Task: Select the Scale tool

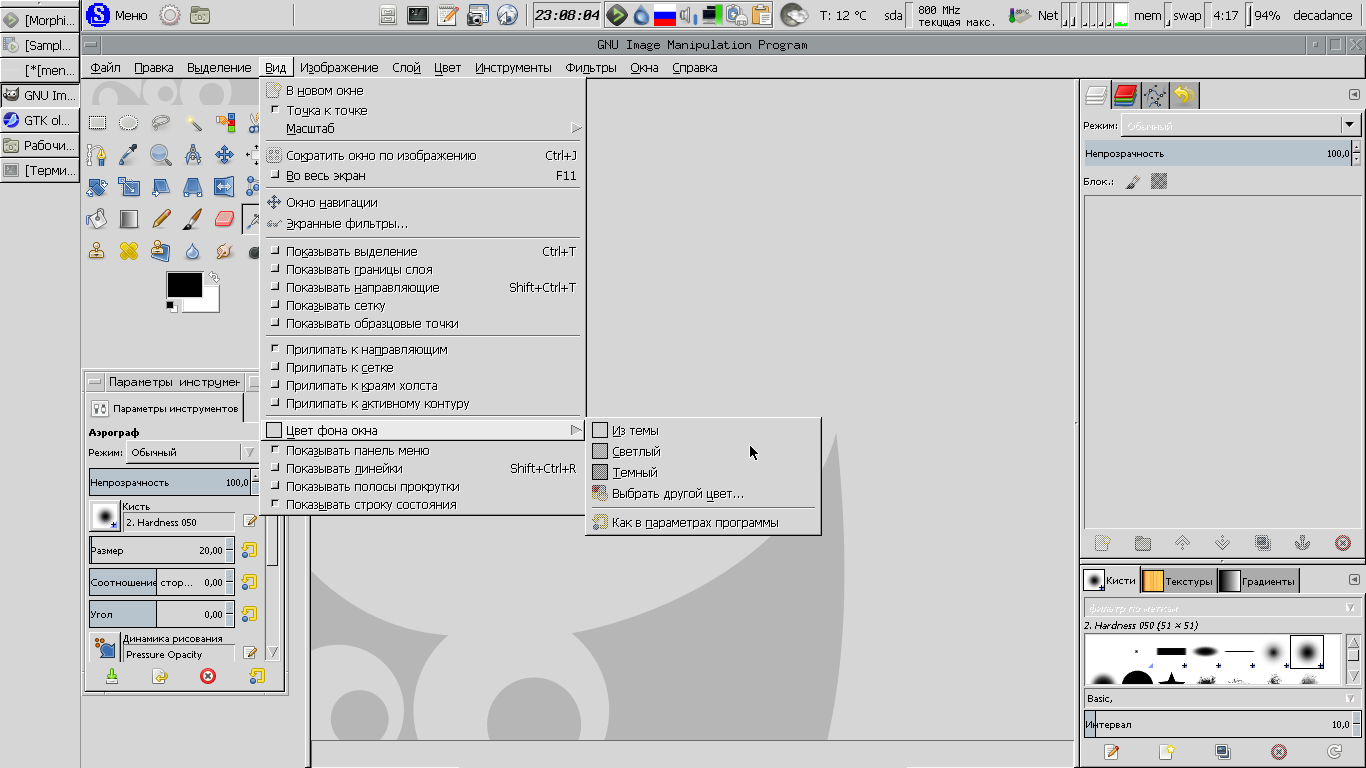Action: [129, 187]
